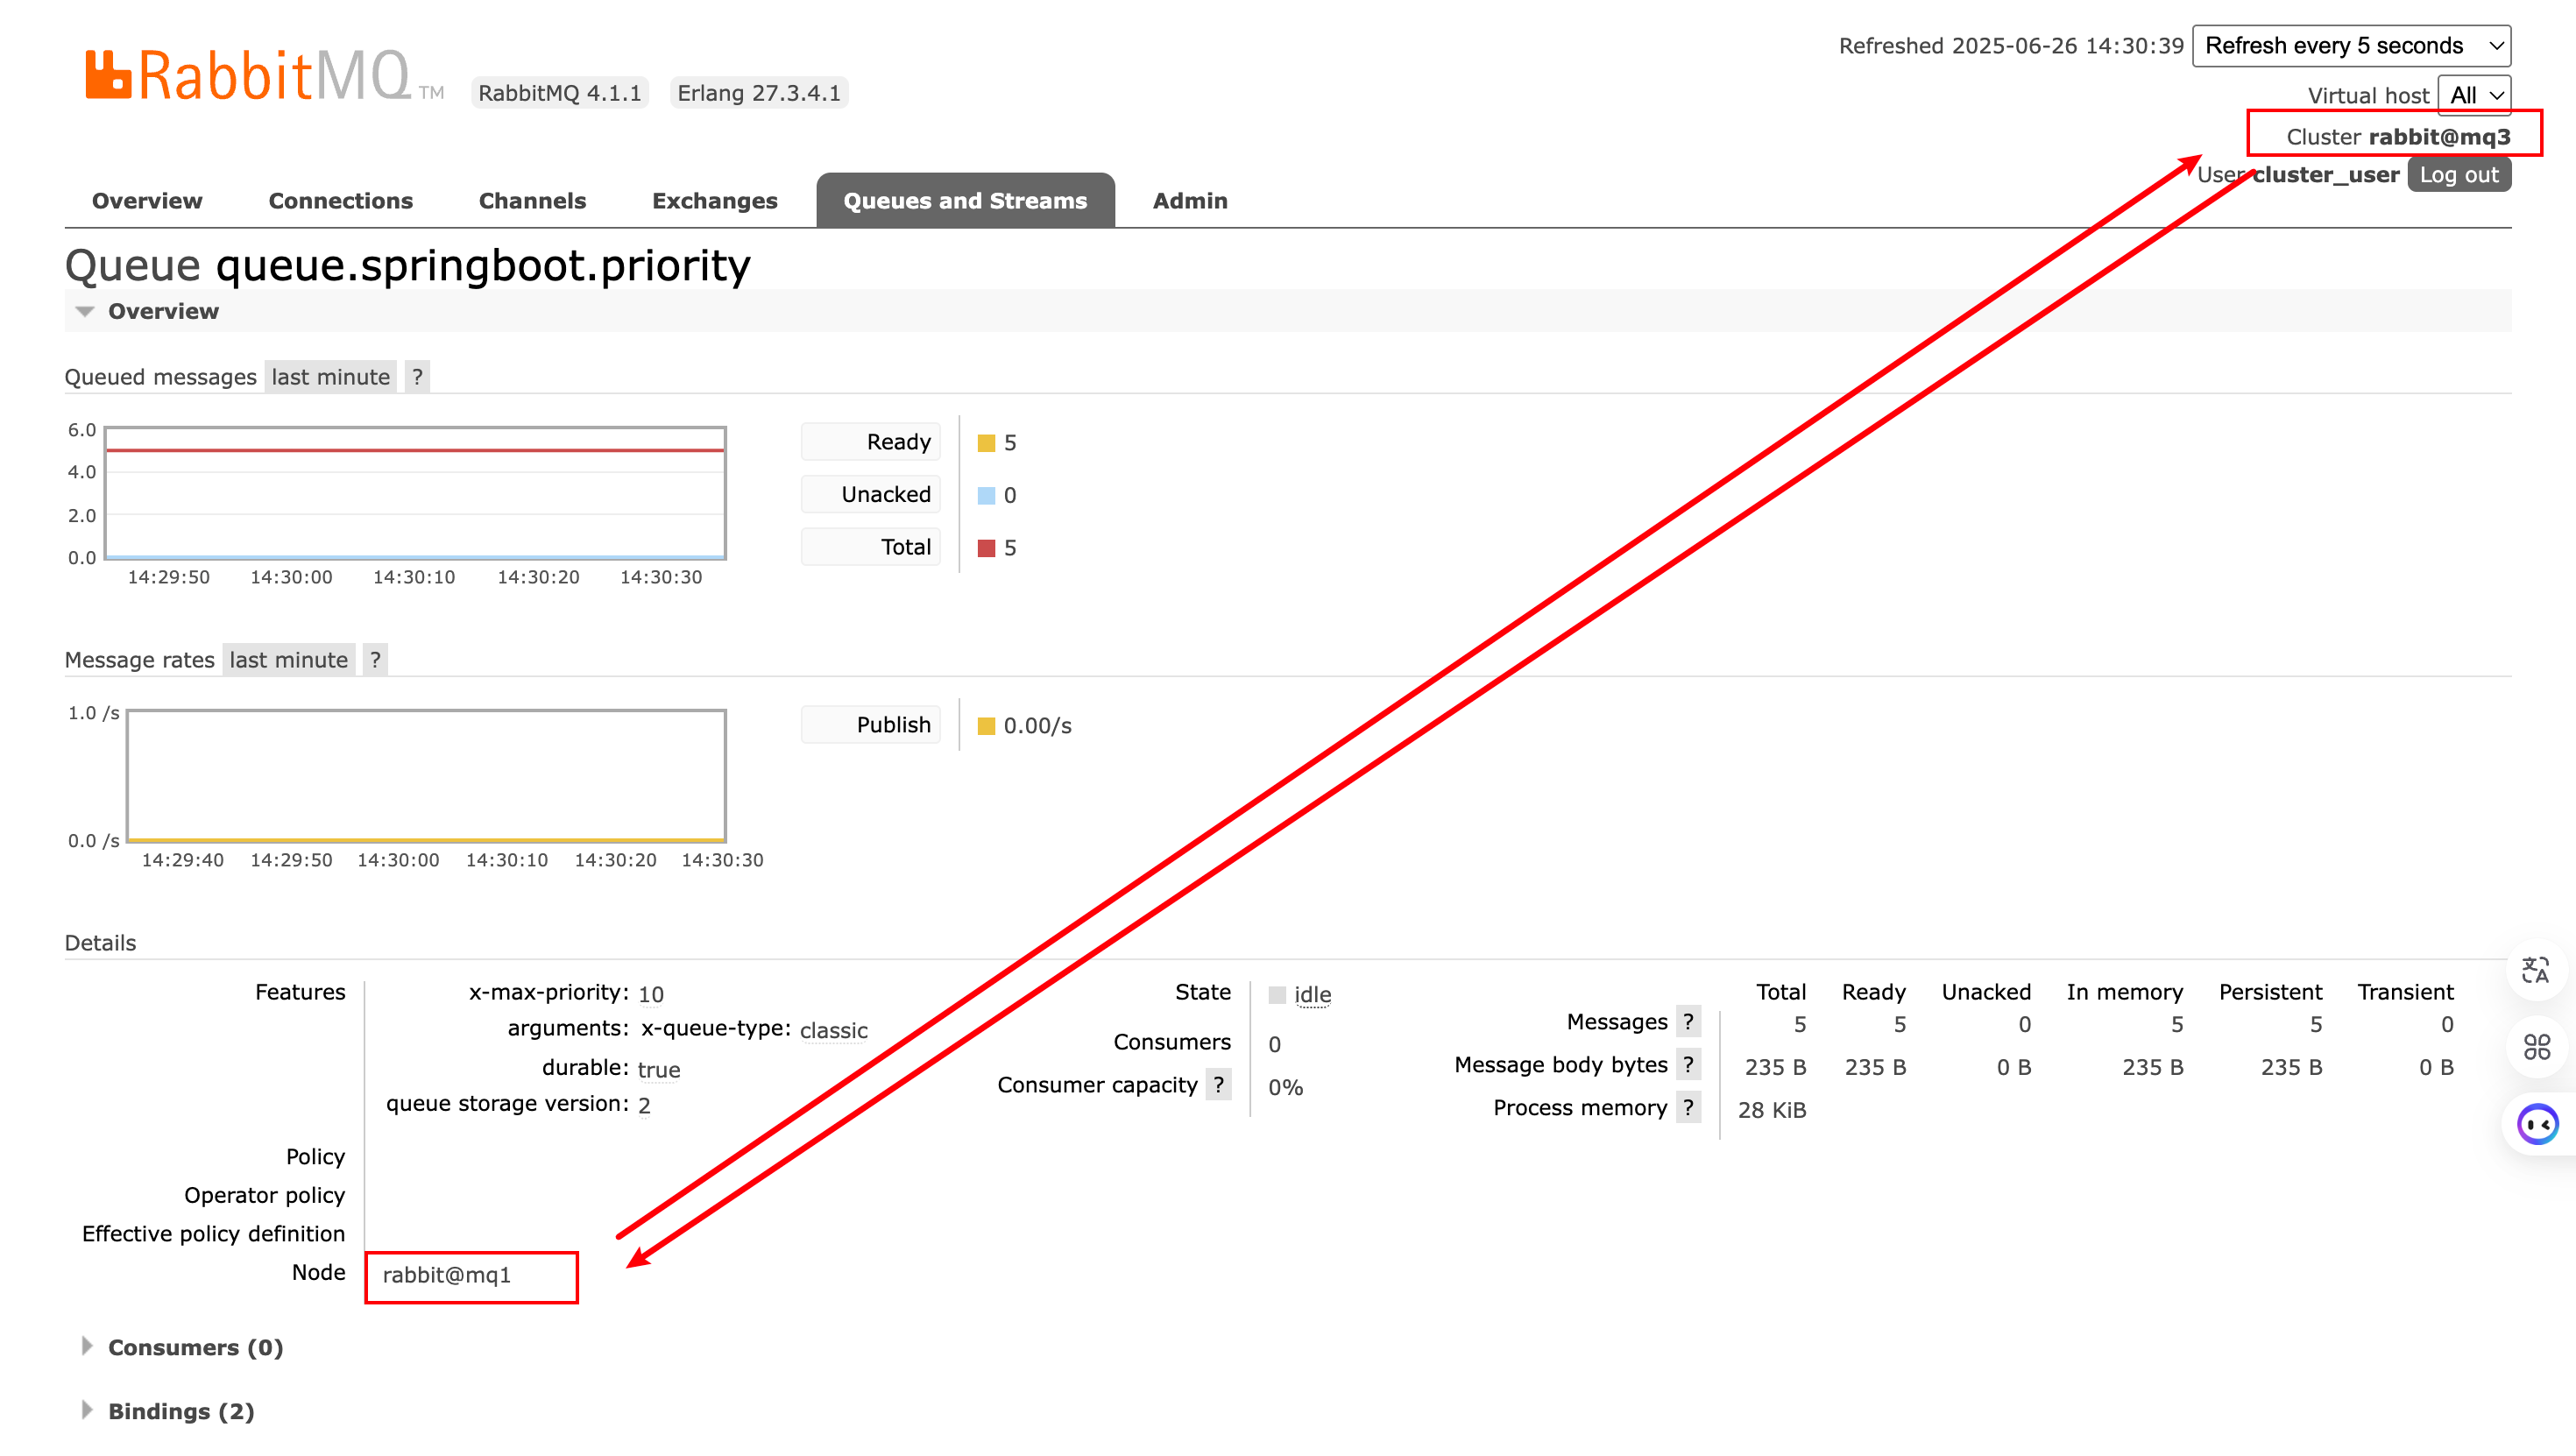Click the blue Unacked color swatch

986,495
